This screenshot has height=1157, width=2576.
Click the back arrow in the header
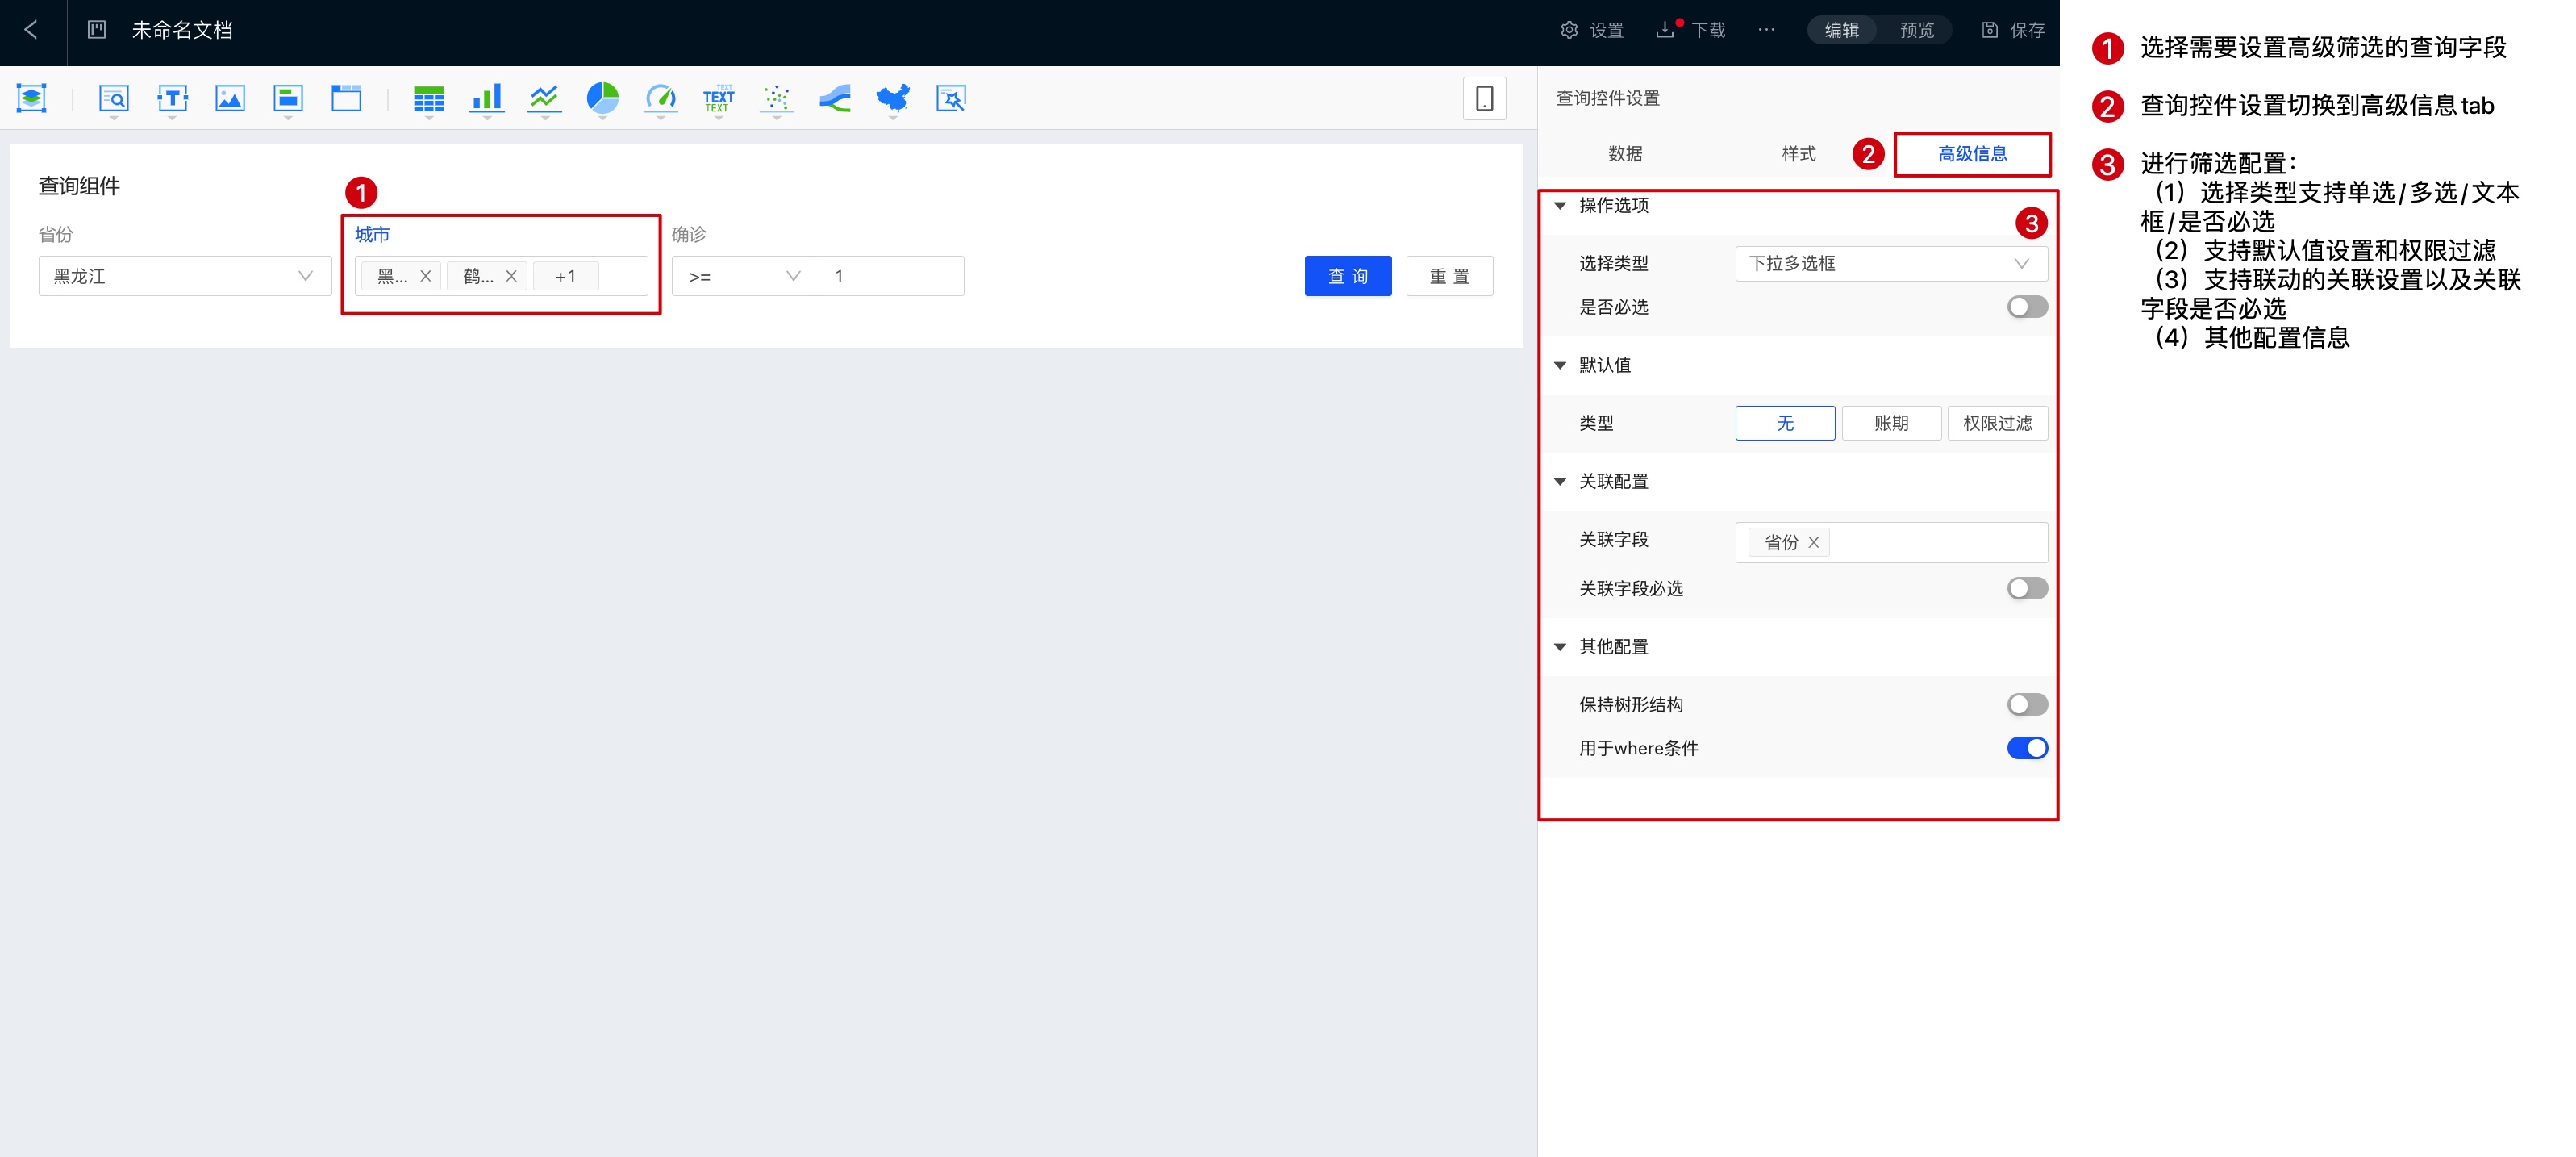coord(31,30)
